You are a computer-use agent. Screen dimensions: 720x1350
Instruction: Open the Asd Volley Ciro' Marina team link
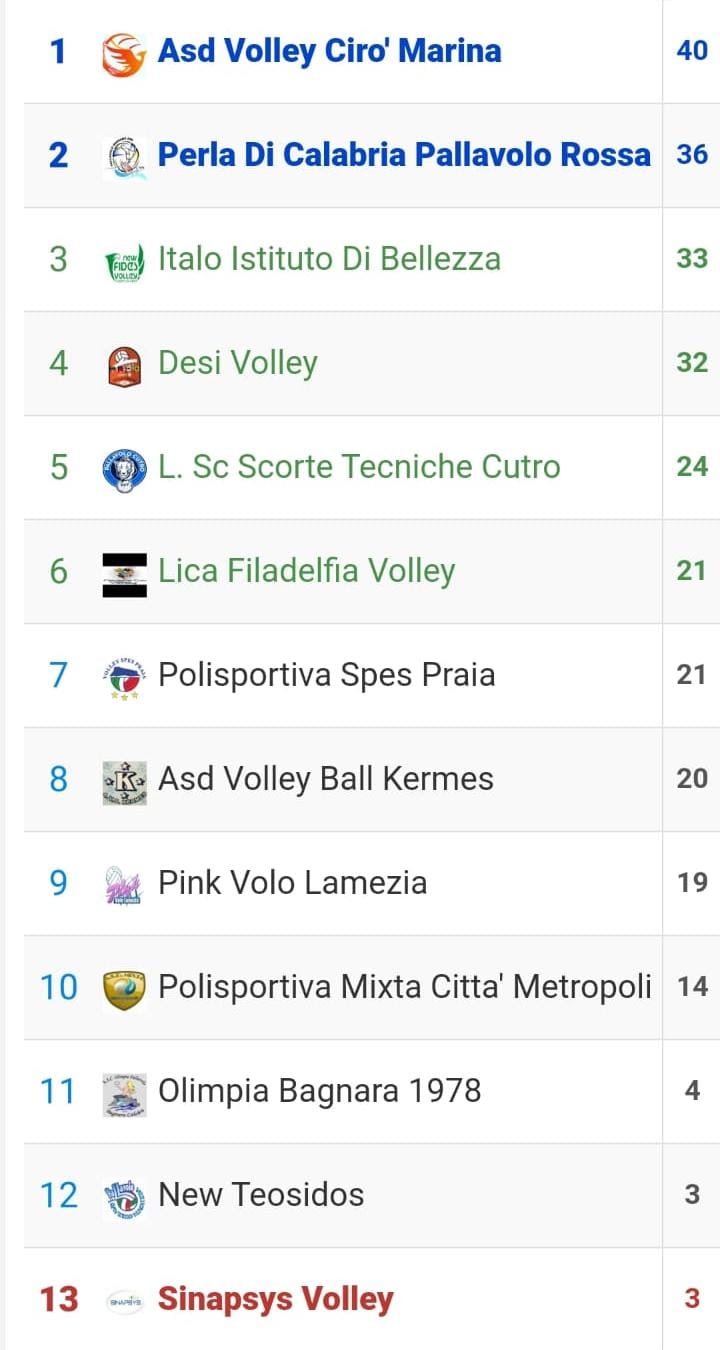point(329,51)
